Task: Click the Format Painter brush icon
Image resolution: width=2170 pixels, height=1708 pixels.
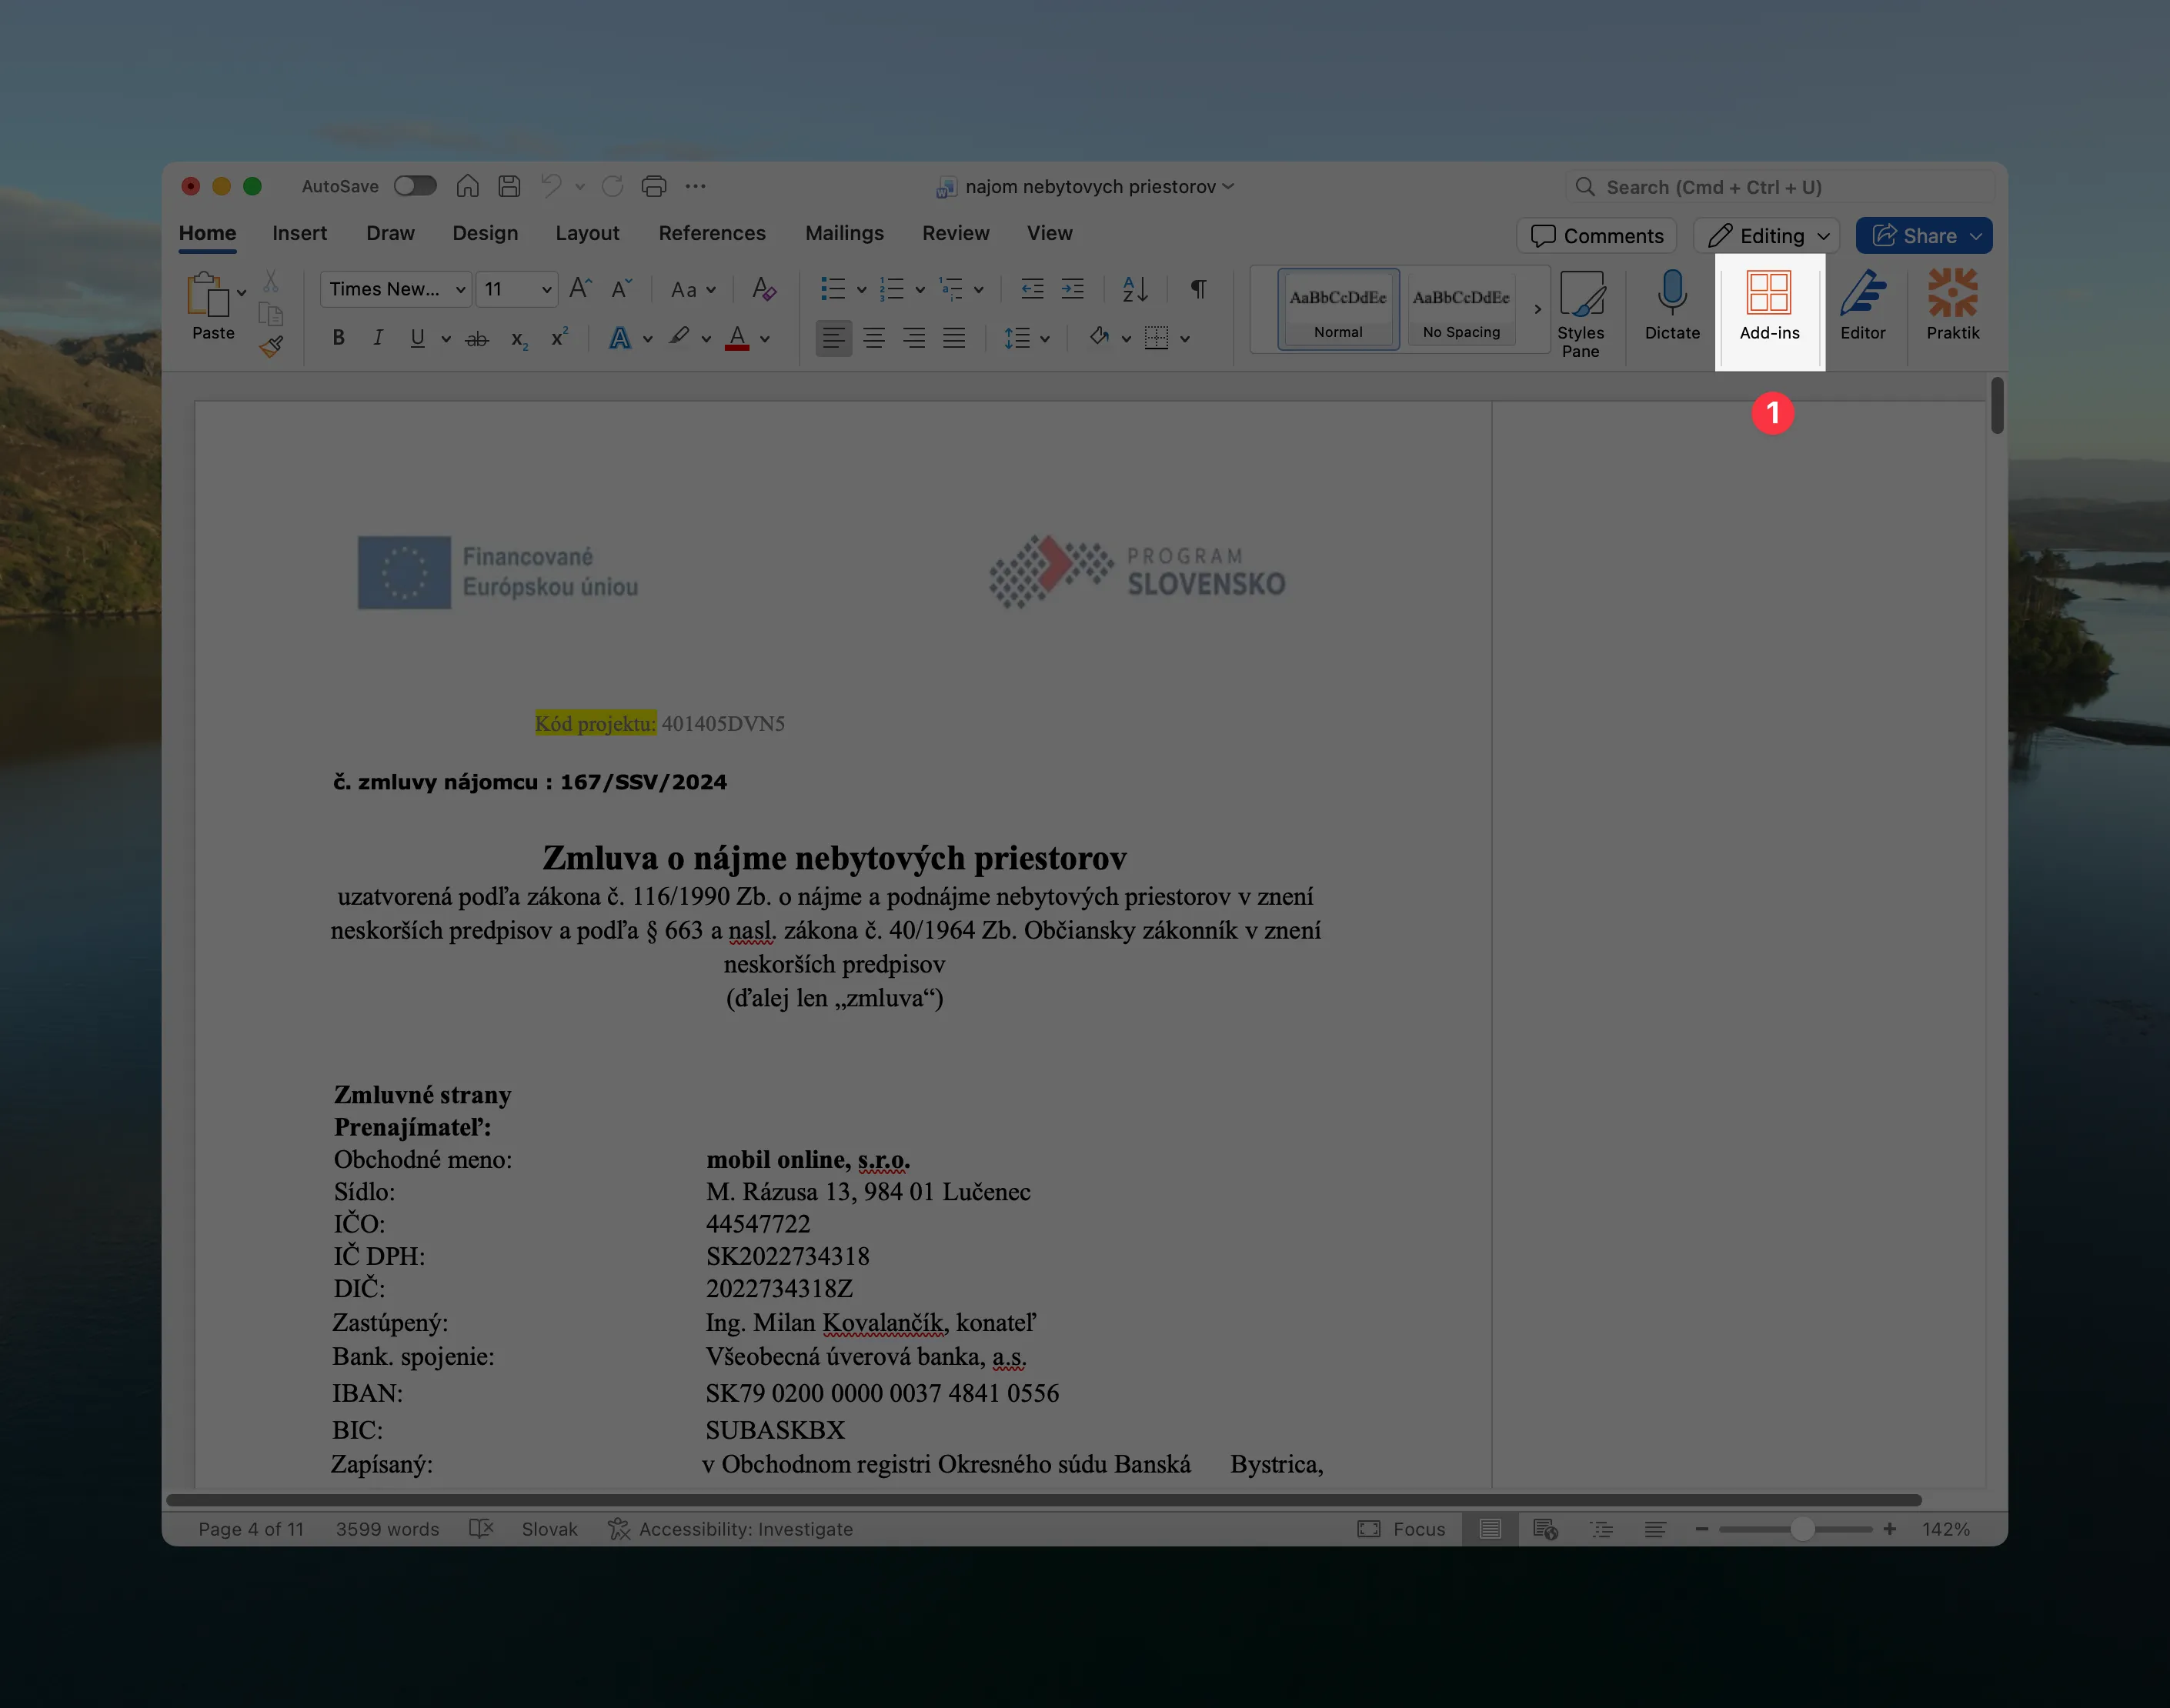Action: coord(271,347)
